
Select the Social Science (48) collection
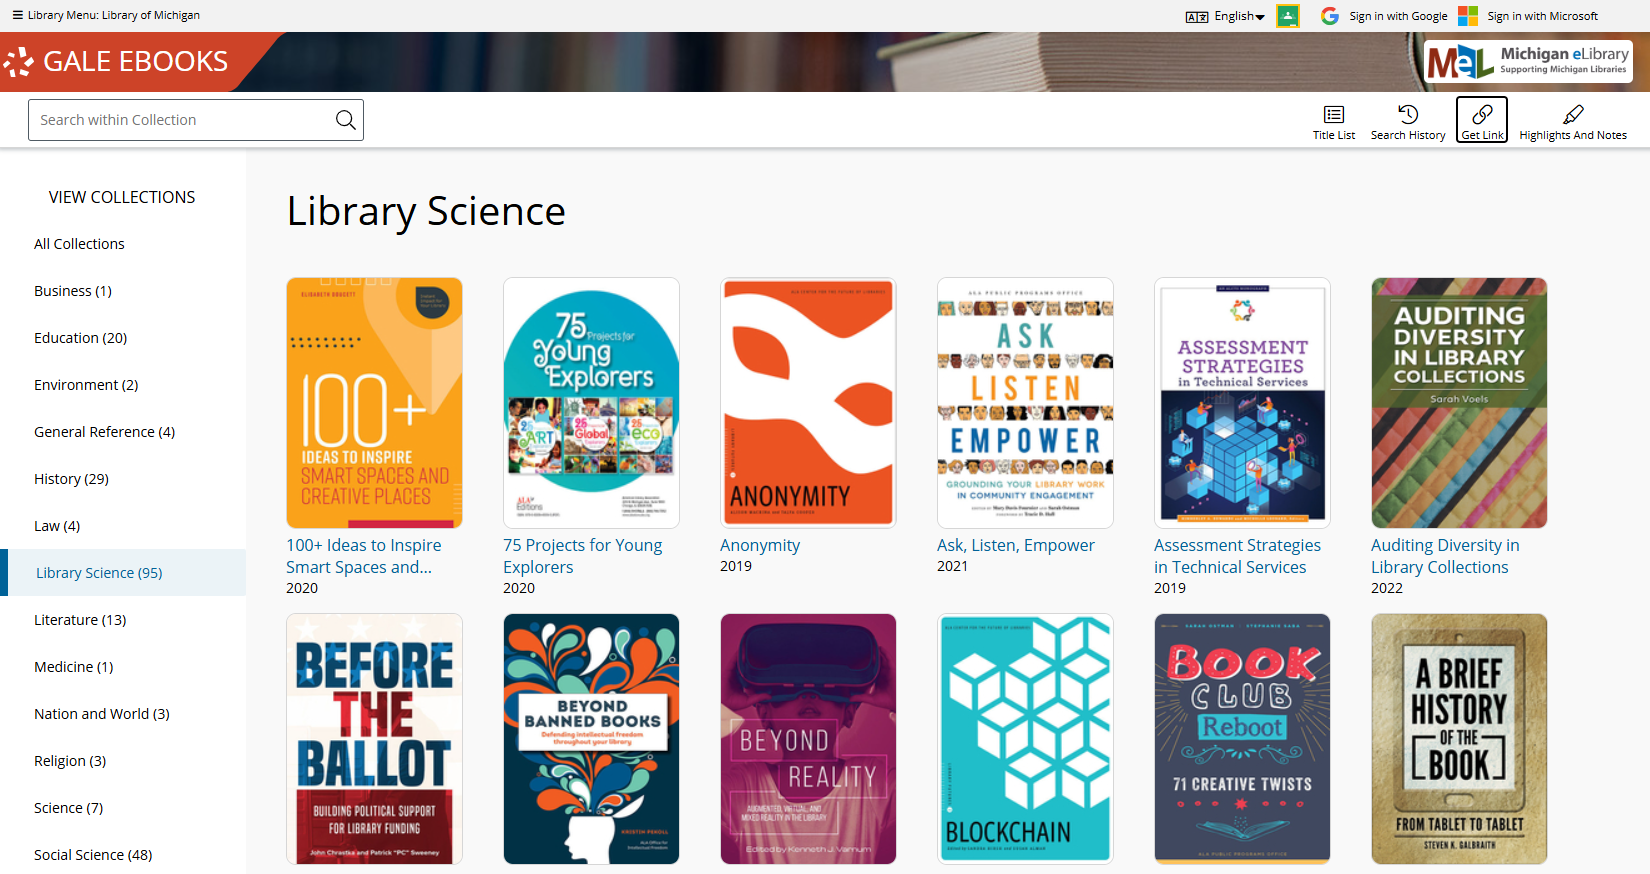pos(93,855)
